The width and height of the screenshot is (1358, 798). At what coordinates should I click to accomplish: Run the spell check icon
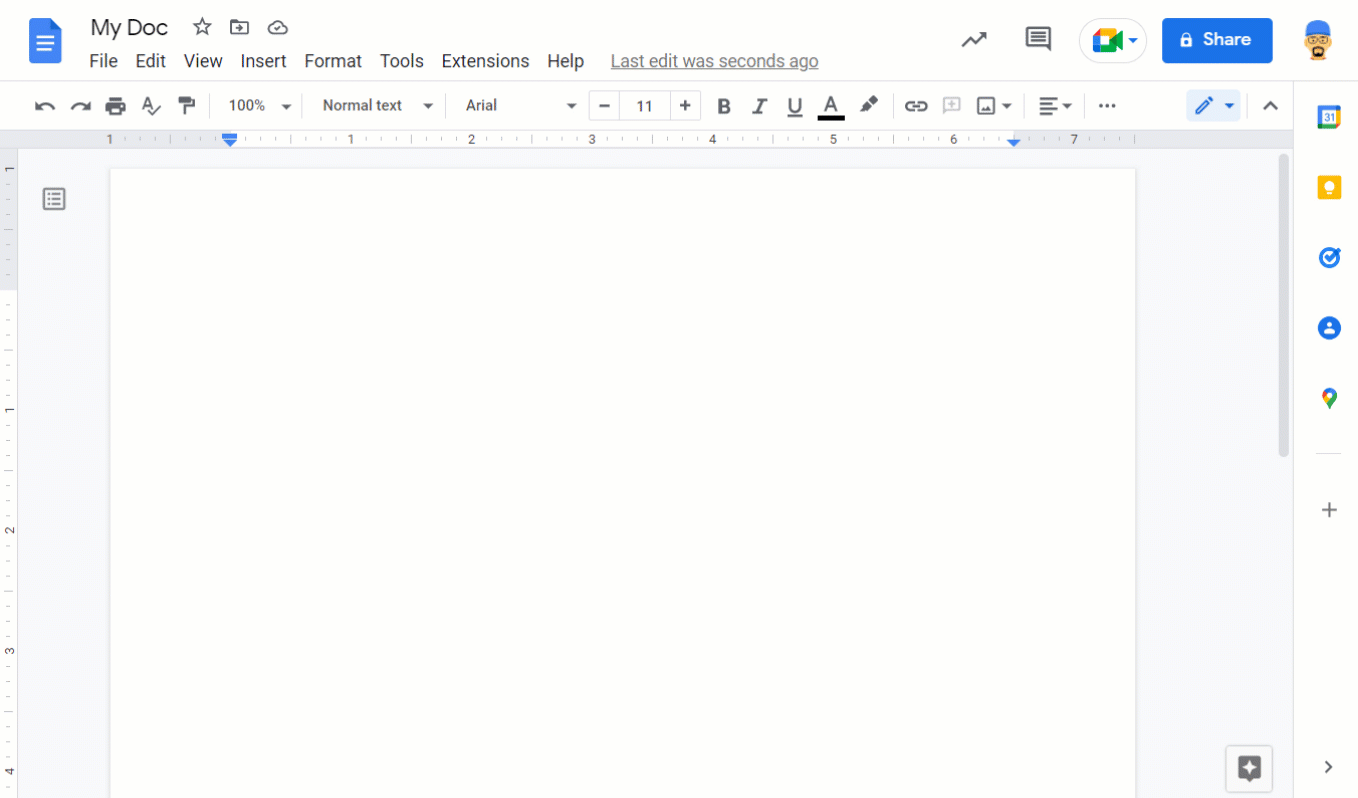151,106
